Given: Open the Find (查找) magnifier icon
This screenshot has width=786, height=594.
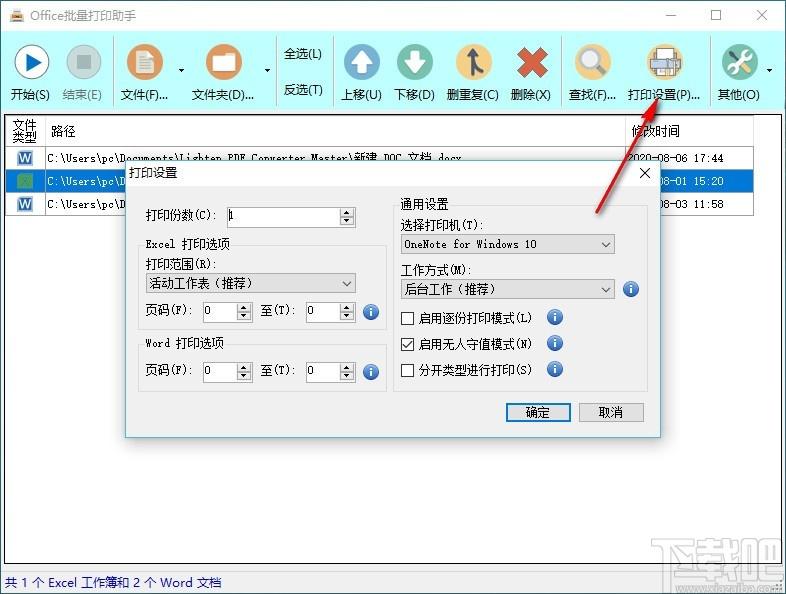Looking at the screenshot, I should 593,62.
